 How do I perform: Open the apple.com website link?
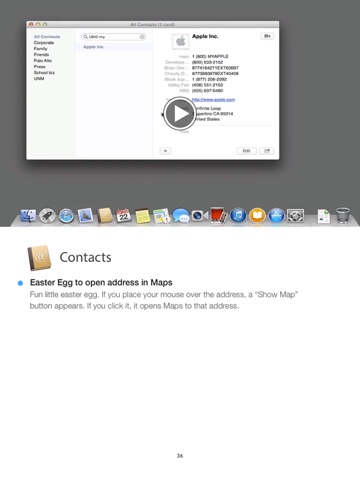213,100
